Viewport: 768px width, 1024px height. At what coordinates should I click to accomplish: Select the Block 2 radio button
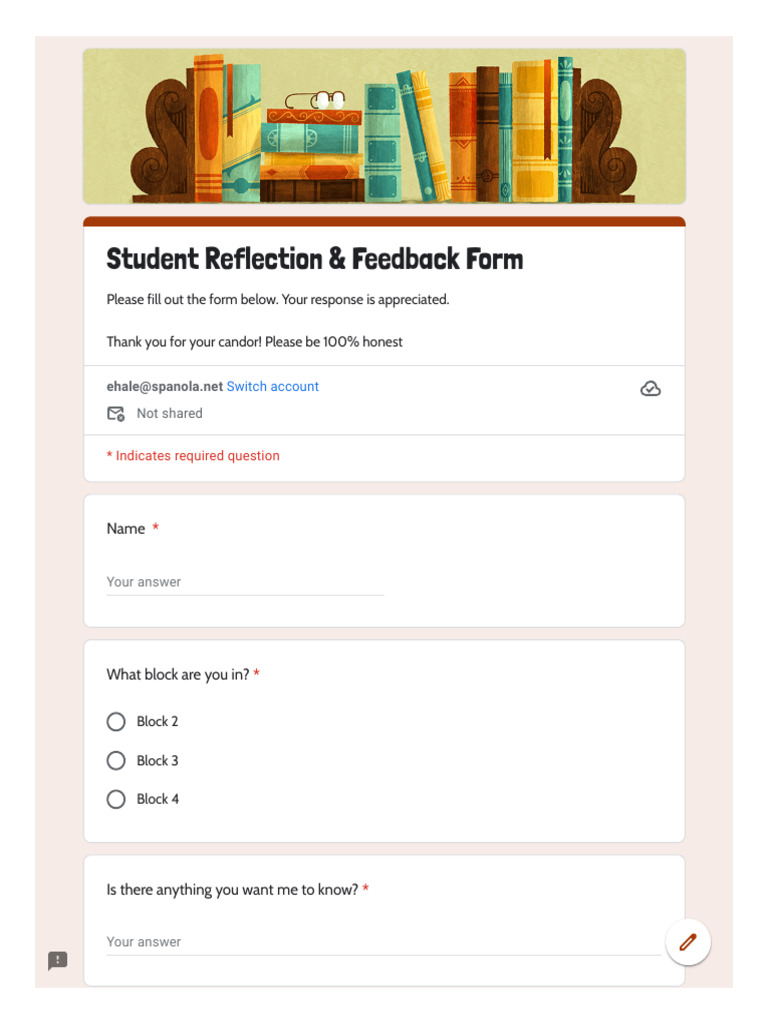click(x=116, y=722)
